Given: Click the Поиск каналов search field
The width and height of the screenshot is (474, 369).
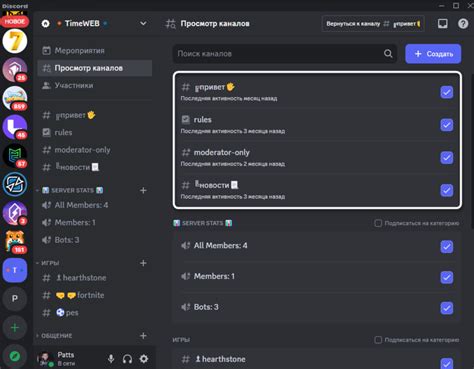Looking at the screenshot, I should 284,54.
